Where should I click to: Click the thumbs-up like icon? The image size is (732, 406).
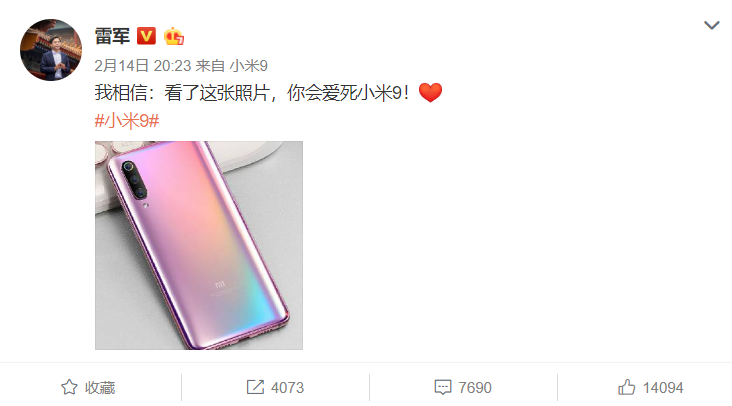click(626, 387)
